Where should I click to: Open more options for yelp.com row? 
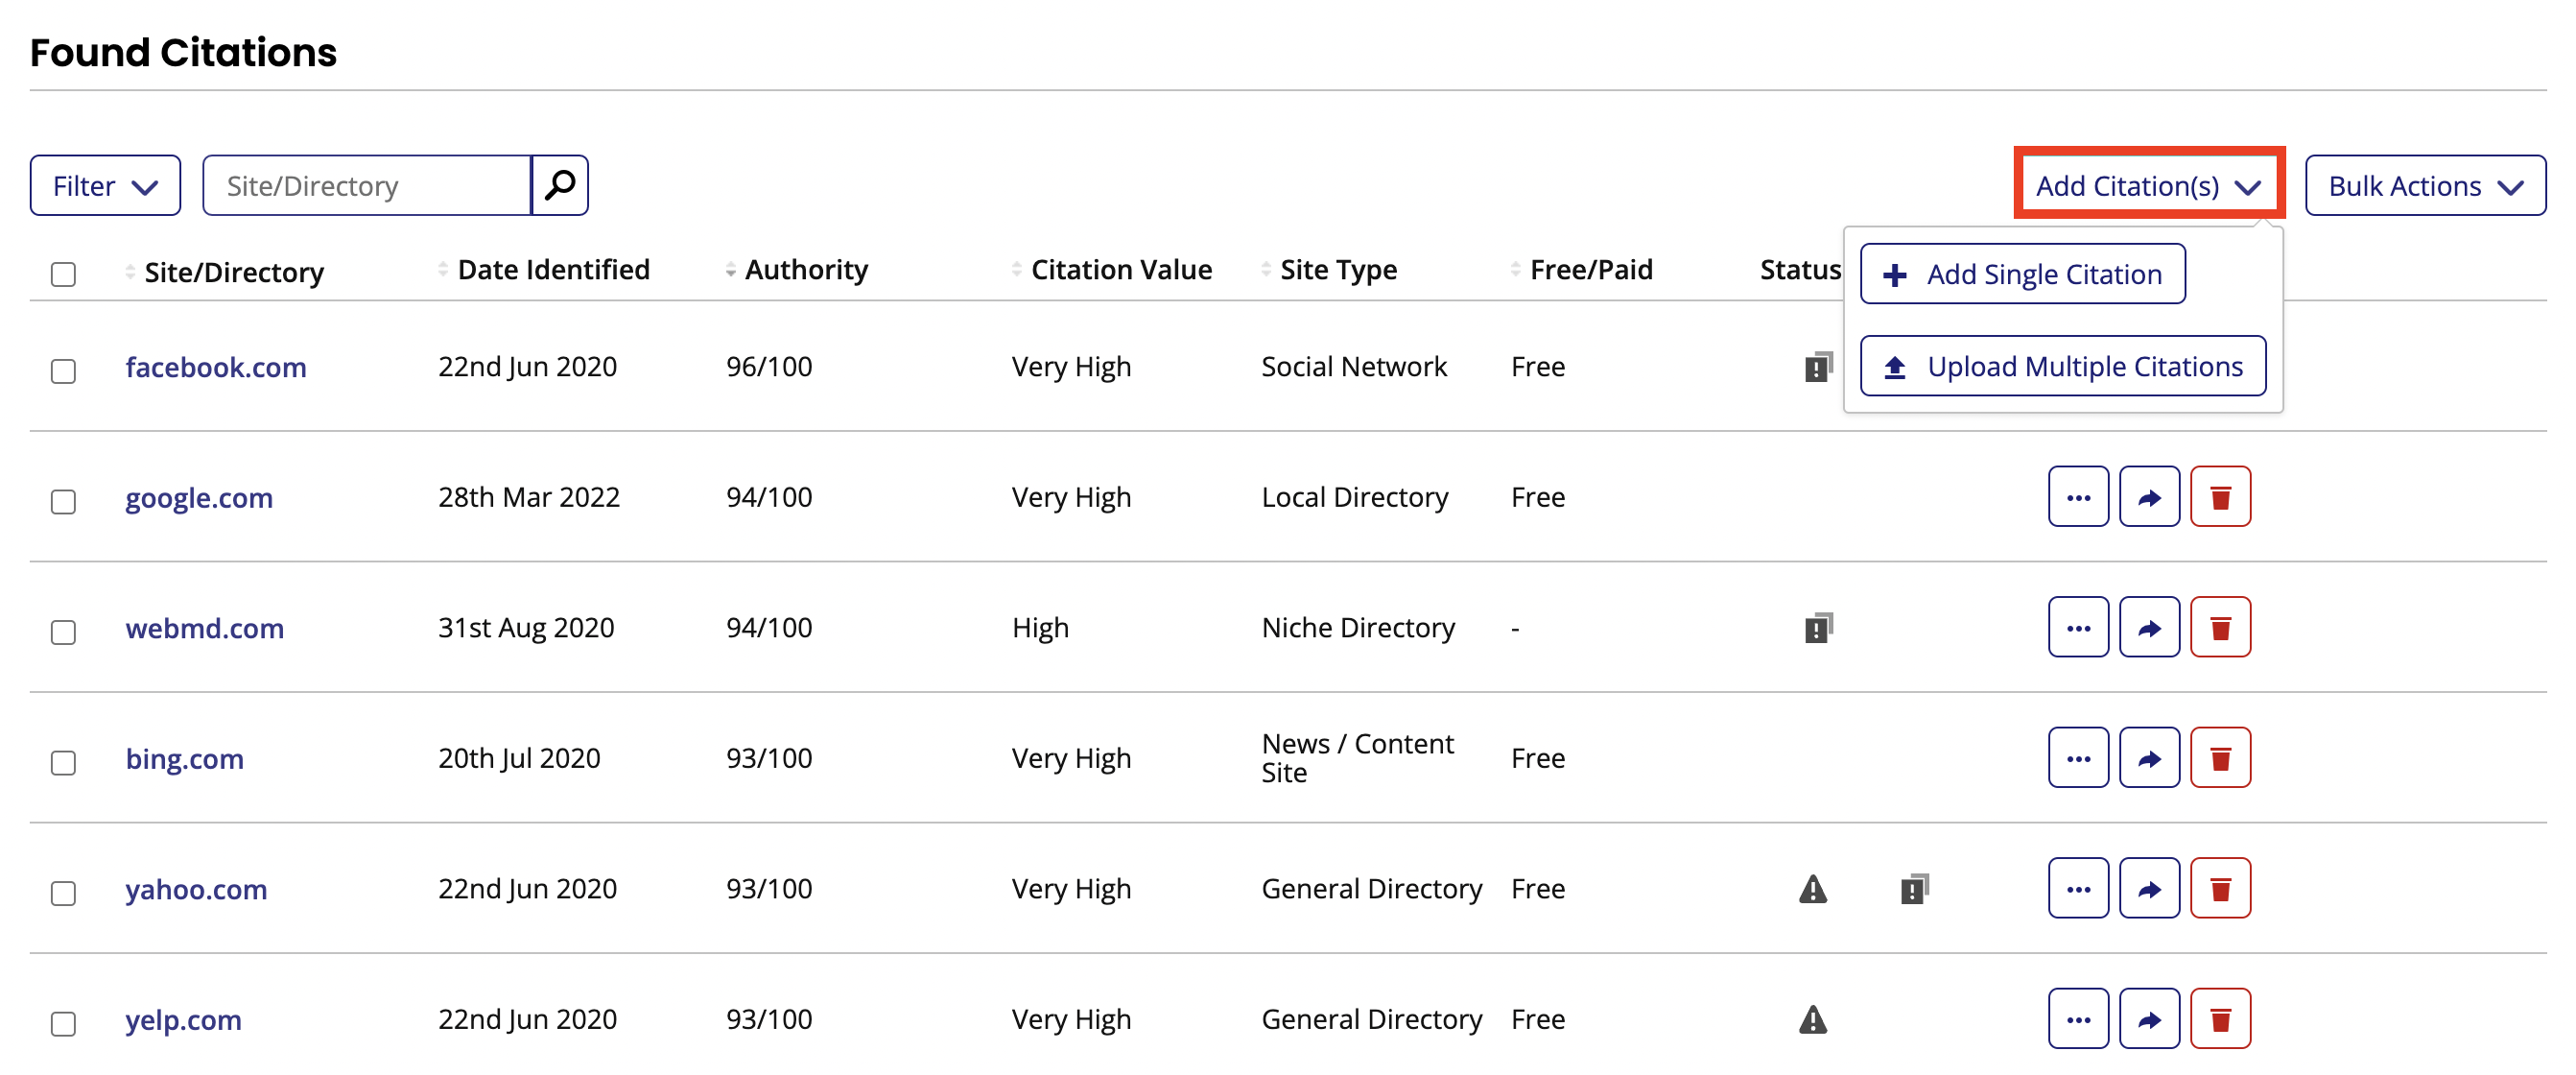pos(2078,1019)
